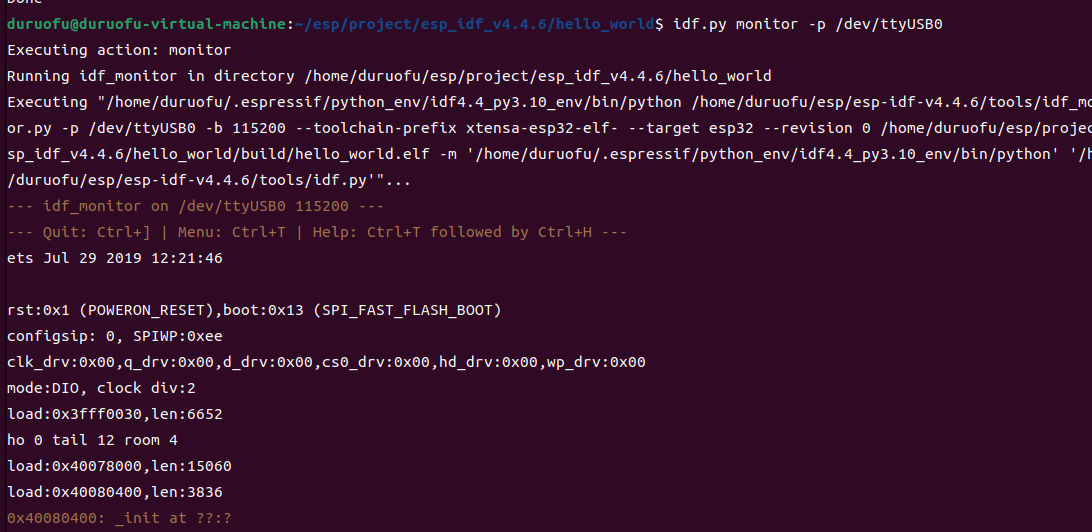1092x532 pixels.
Task: Click the green duruofu@duruofu-virtual-machine prompt
Action: click(146, 24)
